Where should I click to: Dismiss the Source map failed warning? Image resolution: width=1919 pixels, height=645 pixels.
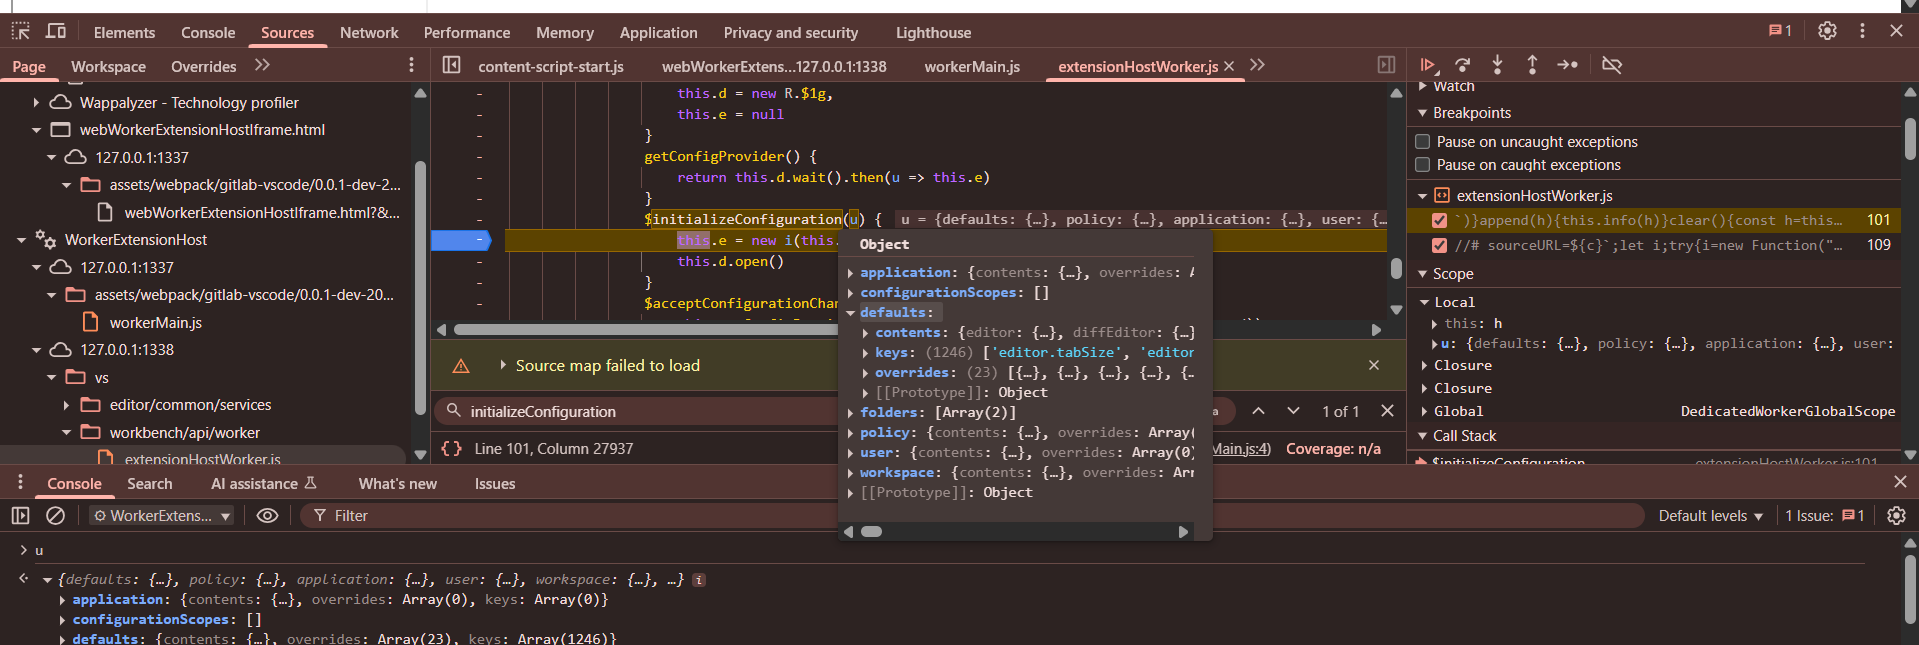1374,365
